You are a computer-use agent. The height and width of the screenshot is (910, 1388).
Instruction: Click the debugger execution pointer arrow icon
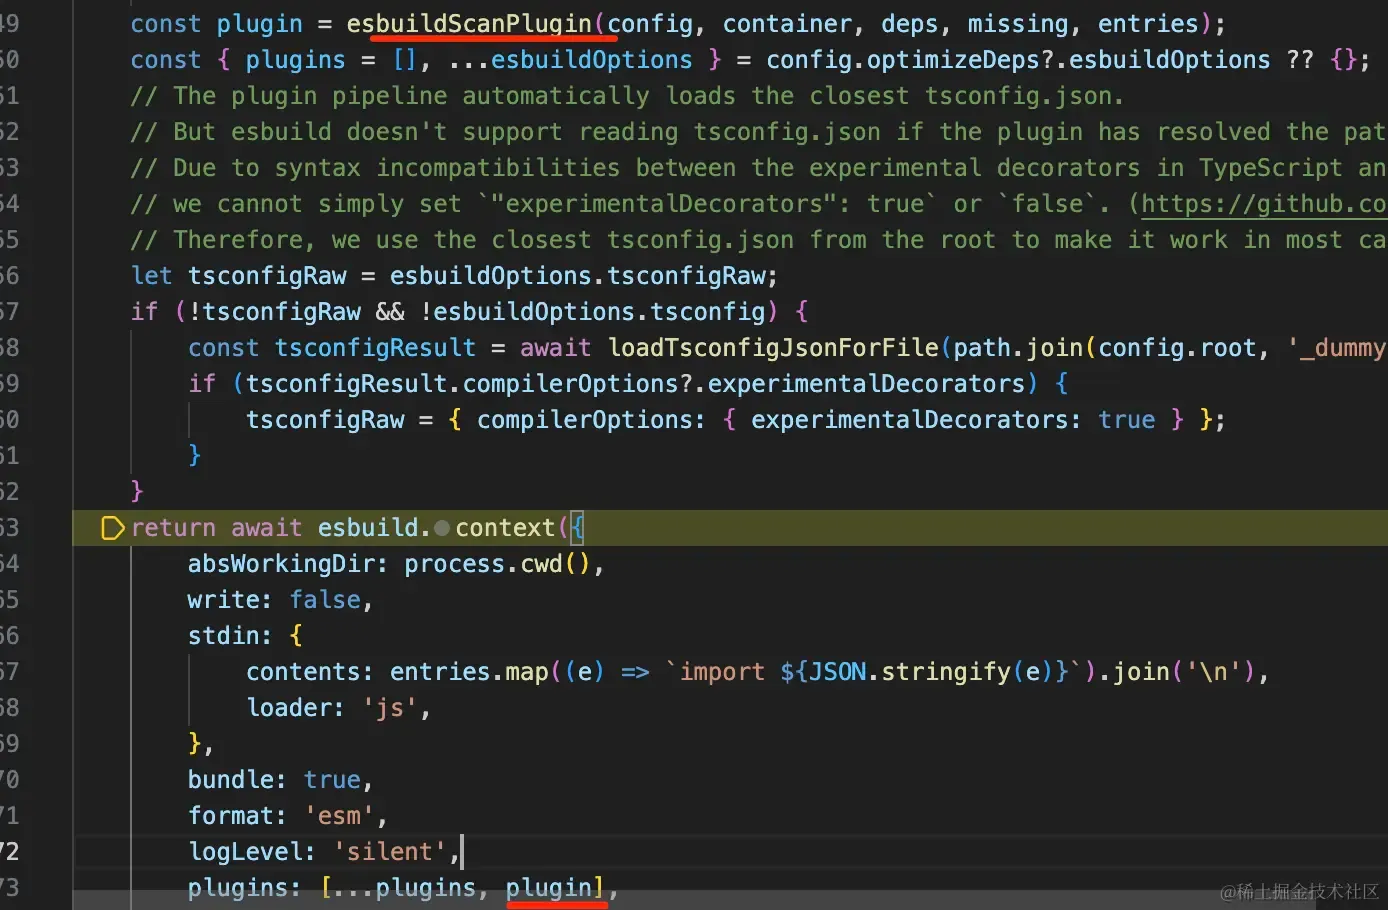(113, 528)
